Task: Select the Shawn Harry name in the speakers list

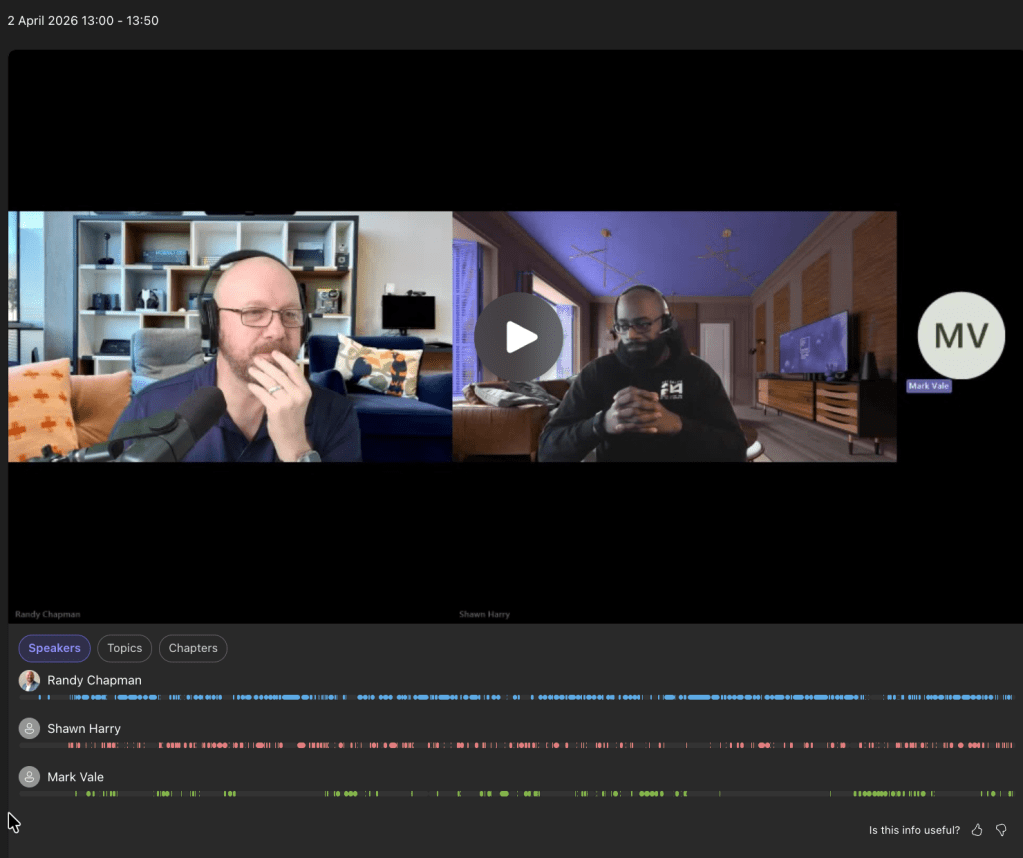Action: [x=84, y=728]
